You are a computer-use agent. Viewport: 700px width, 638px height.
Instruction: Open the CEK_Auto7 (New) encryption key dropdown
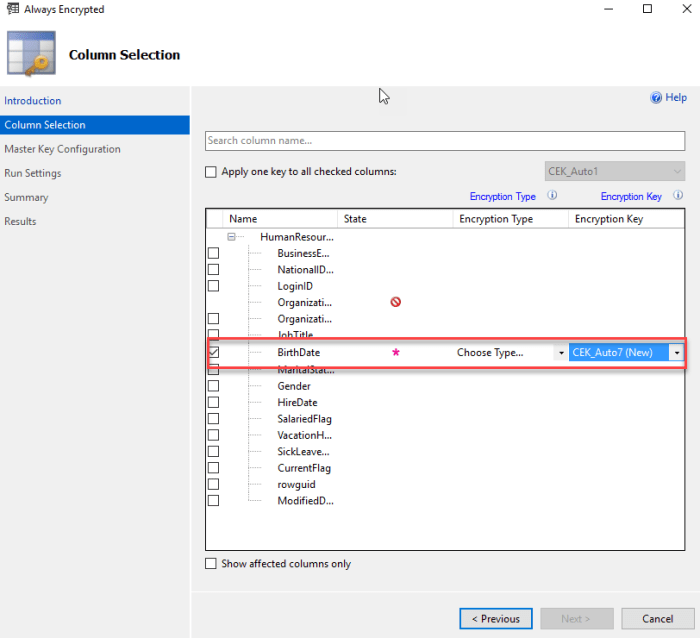[x=677, y=353]
